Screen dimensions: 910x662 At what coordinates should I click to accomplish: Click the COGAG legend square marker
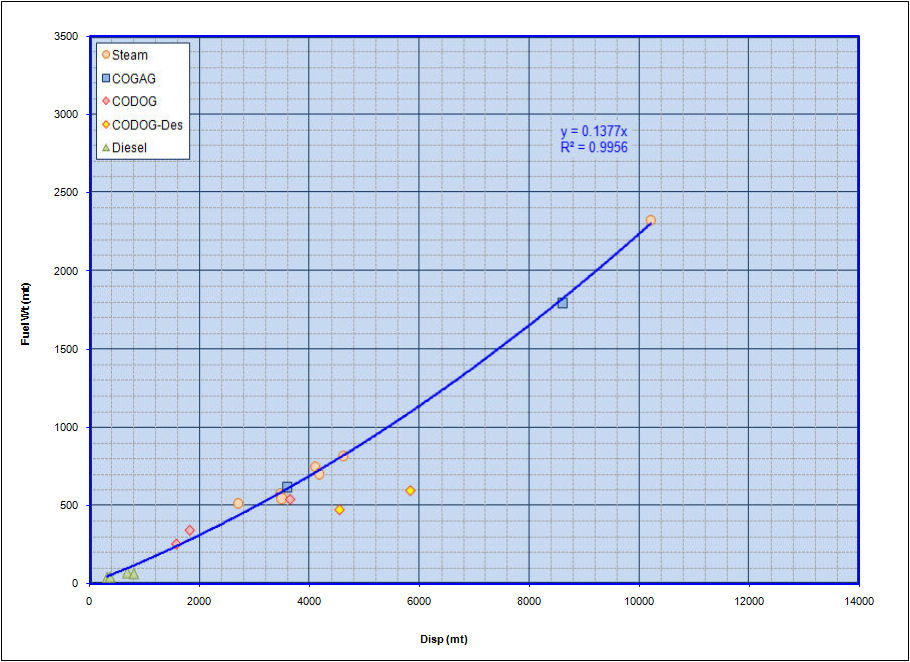[x=105, y=78]
